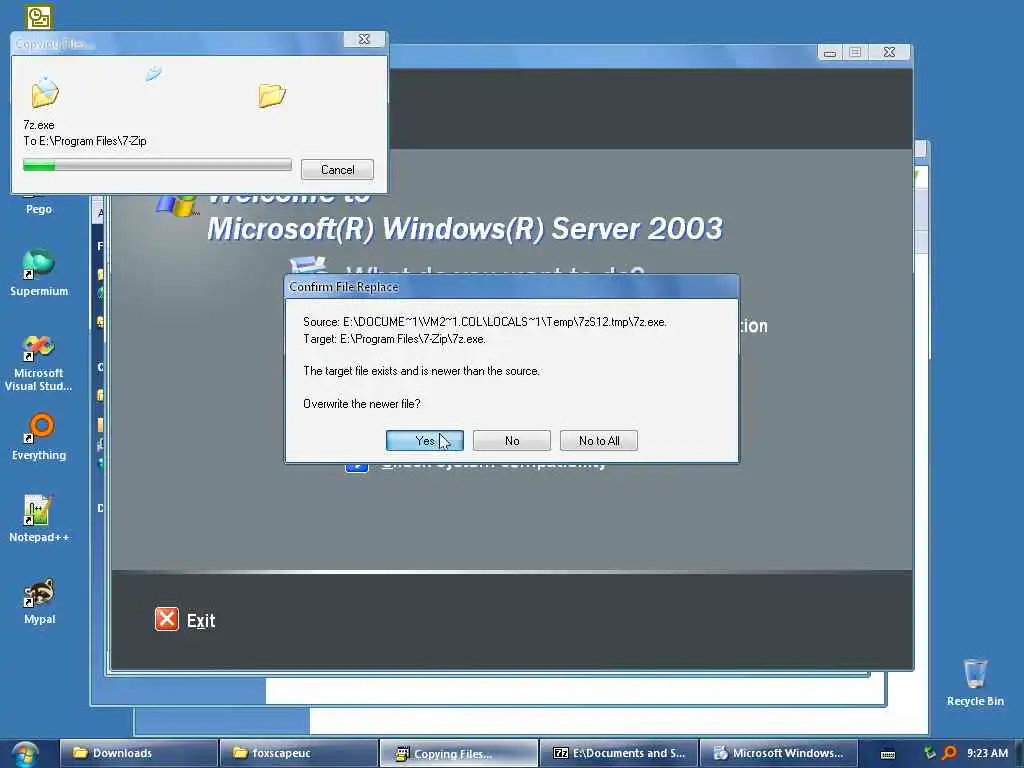Choose No to All in dialog
Screen dimensions: 1024x768
599,441
